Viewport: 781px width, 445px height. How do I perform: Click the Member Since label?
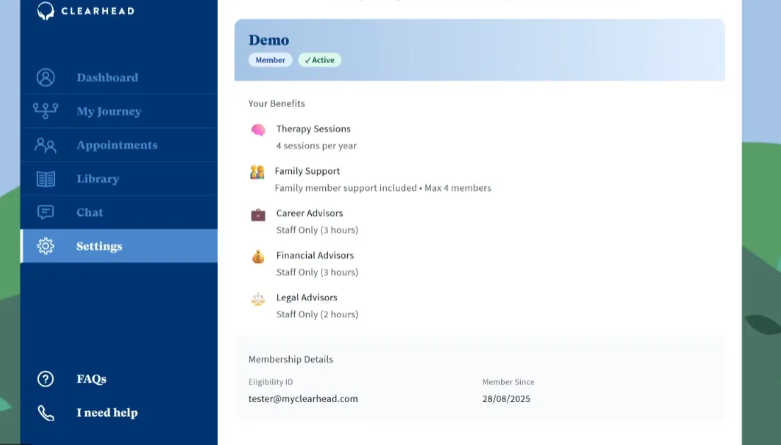[508, 382]
